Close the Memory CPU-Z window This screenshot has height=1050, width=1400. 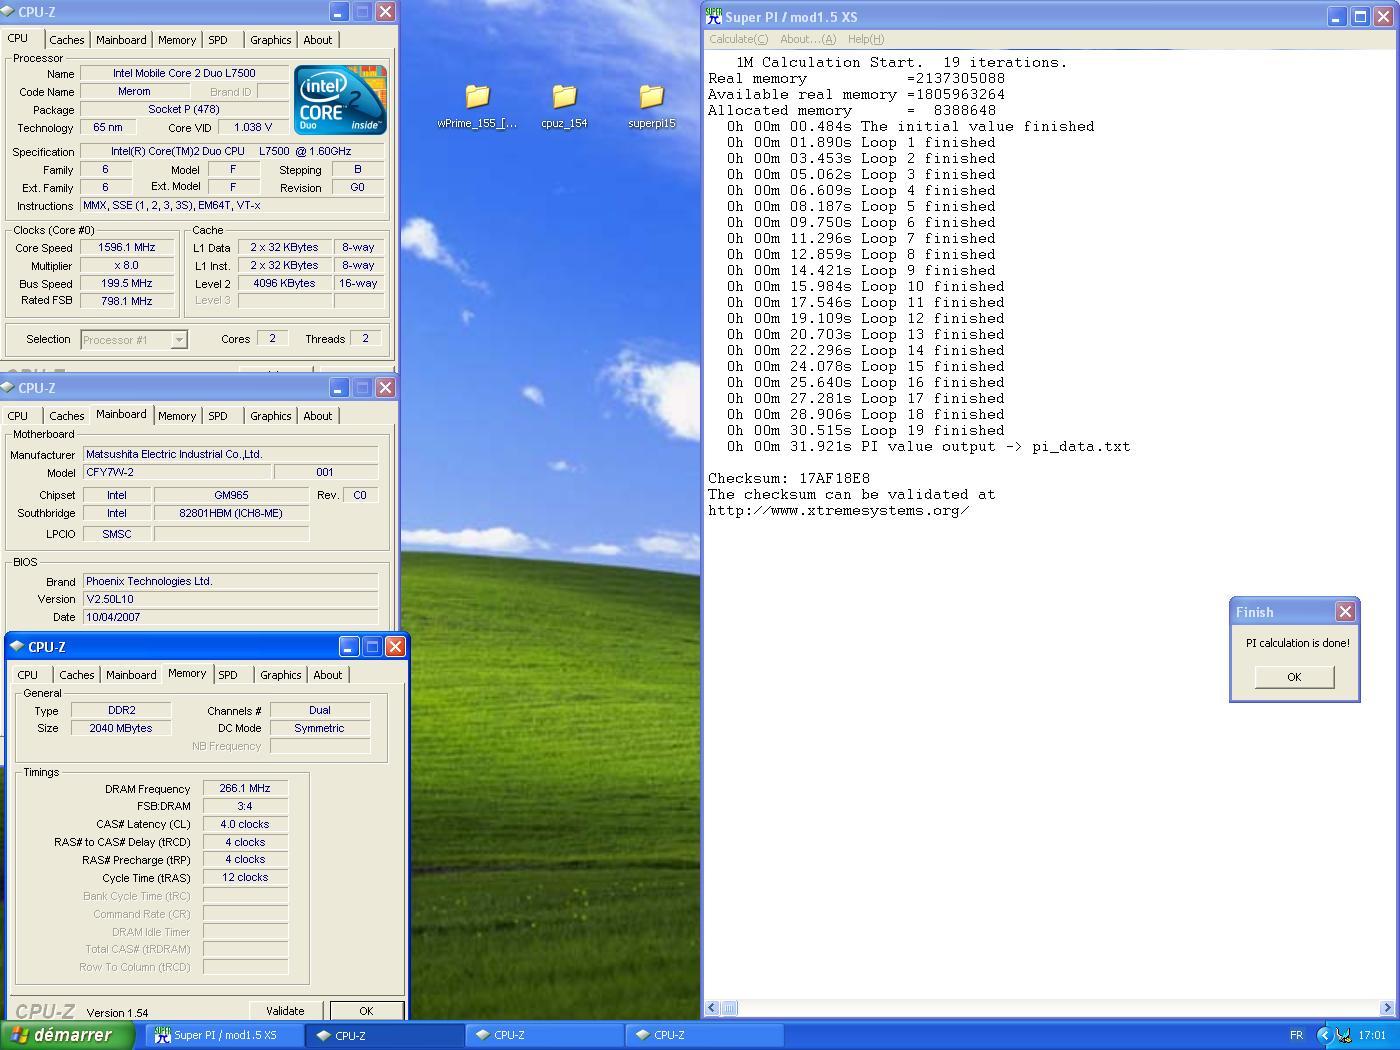tap(395, 647)
